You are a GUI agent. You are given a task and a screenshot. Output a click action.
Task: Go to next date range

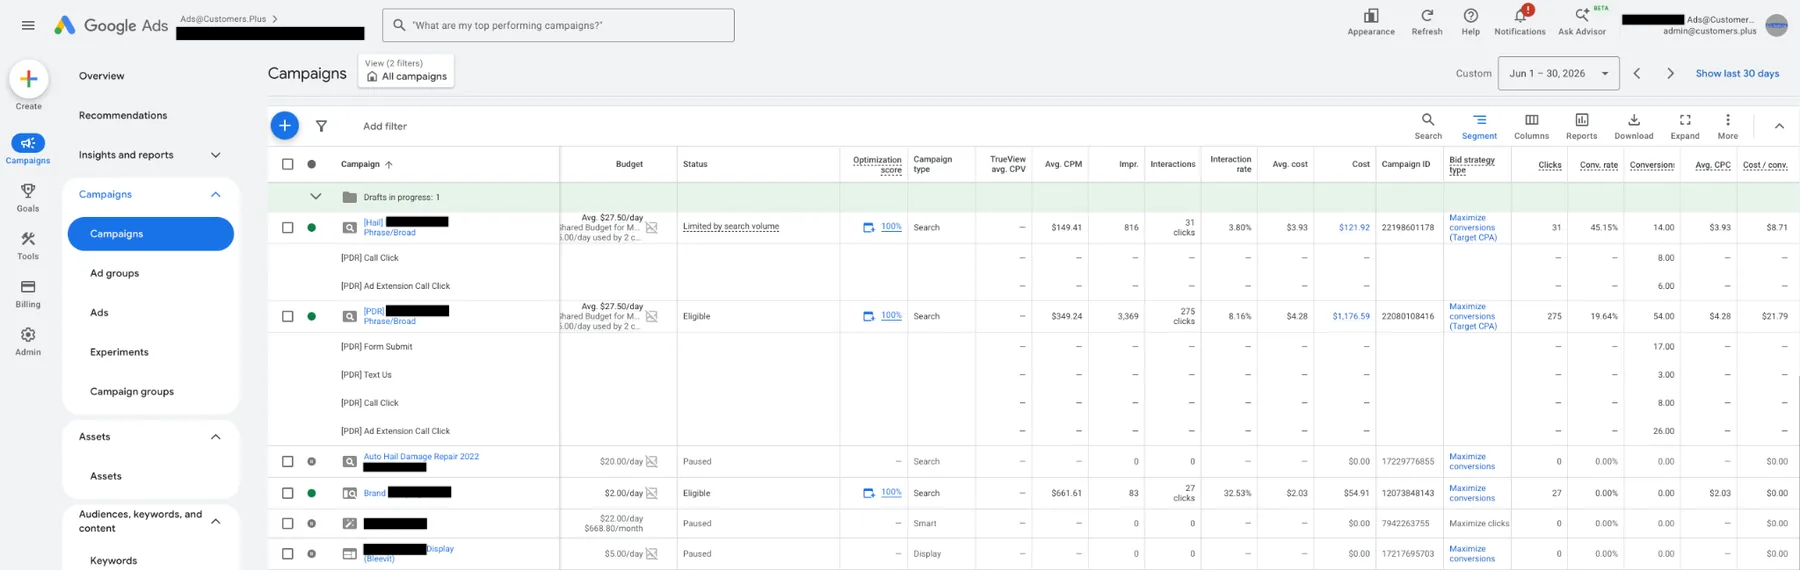1670,73
